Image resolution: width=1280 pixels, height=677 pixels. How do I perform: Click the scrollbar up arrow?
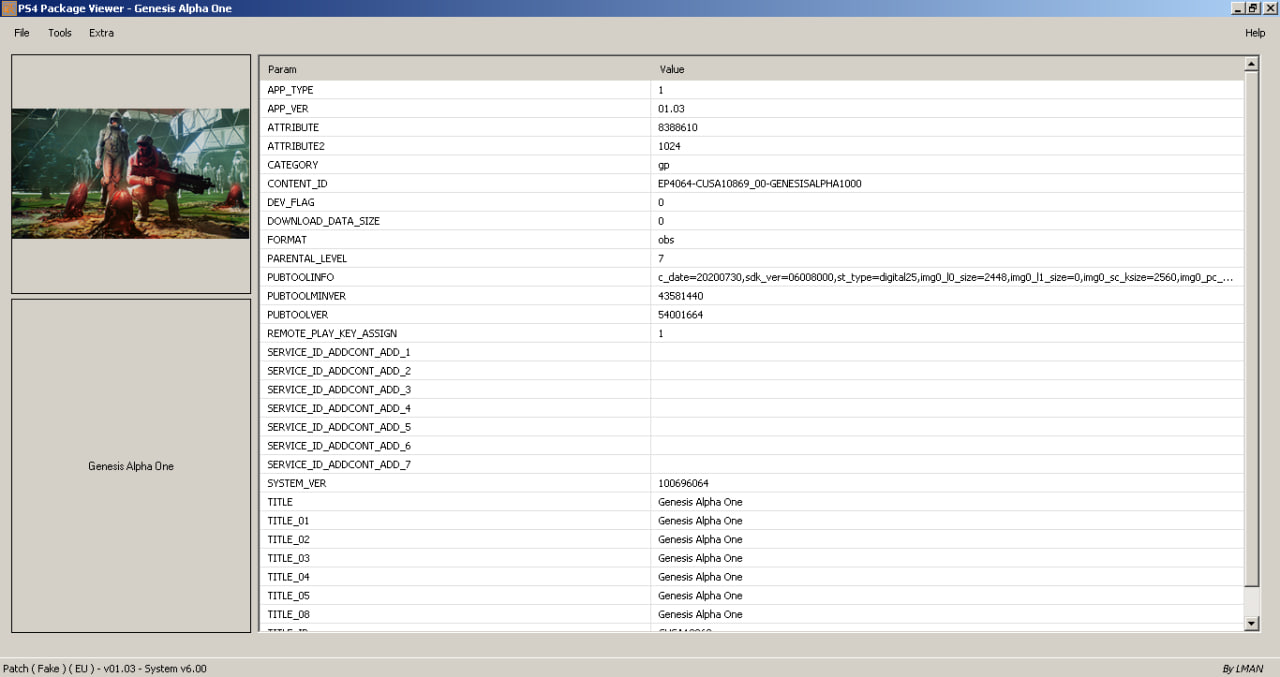click(1251, 64)
